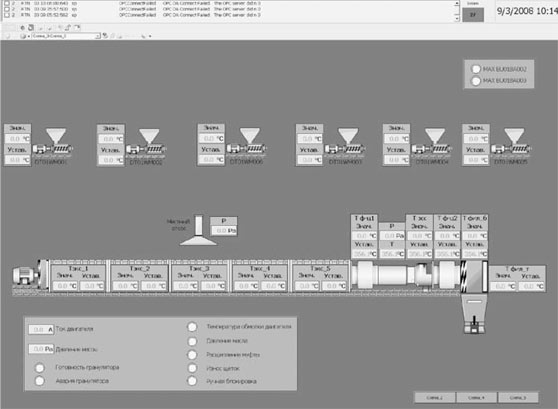Click the Схема_3 navigation button

[x=518, y=397]
